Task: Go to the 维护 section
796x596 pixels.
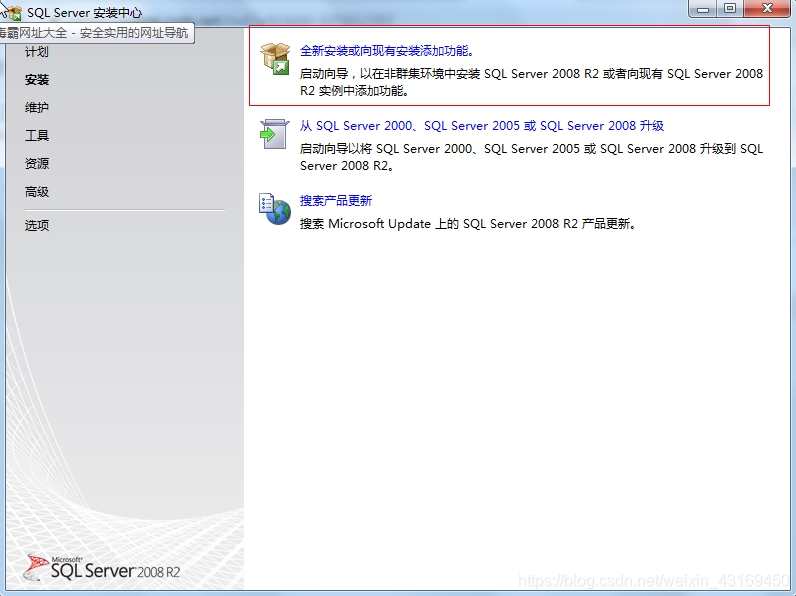Action: tap(37, 108)
